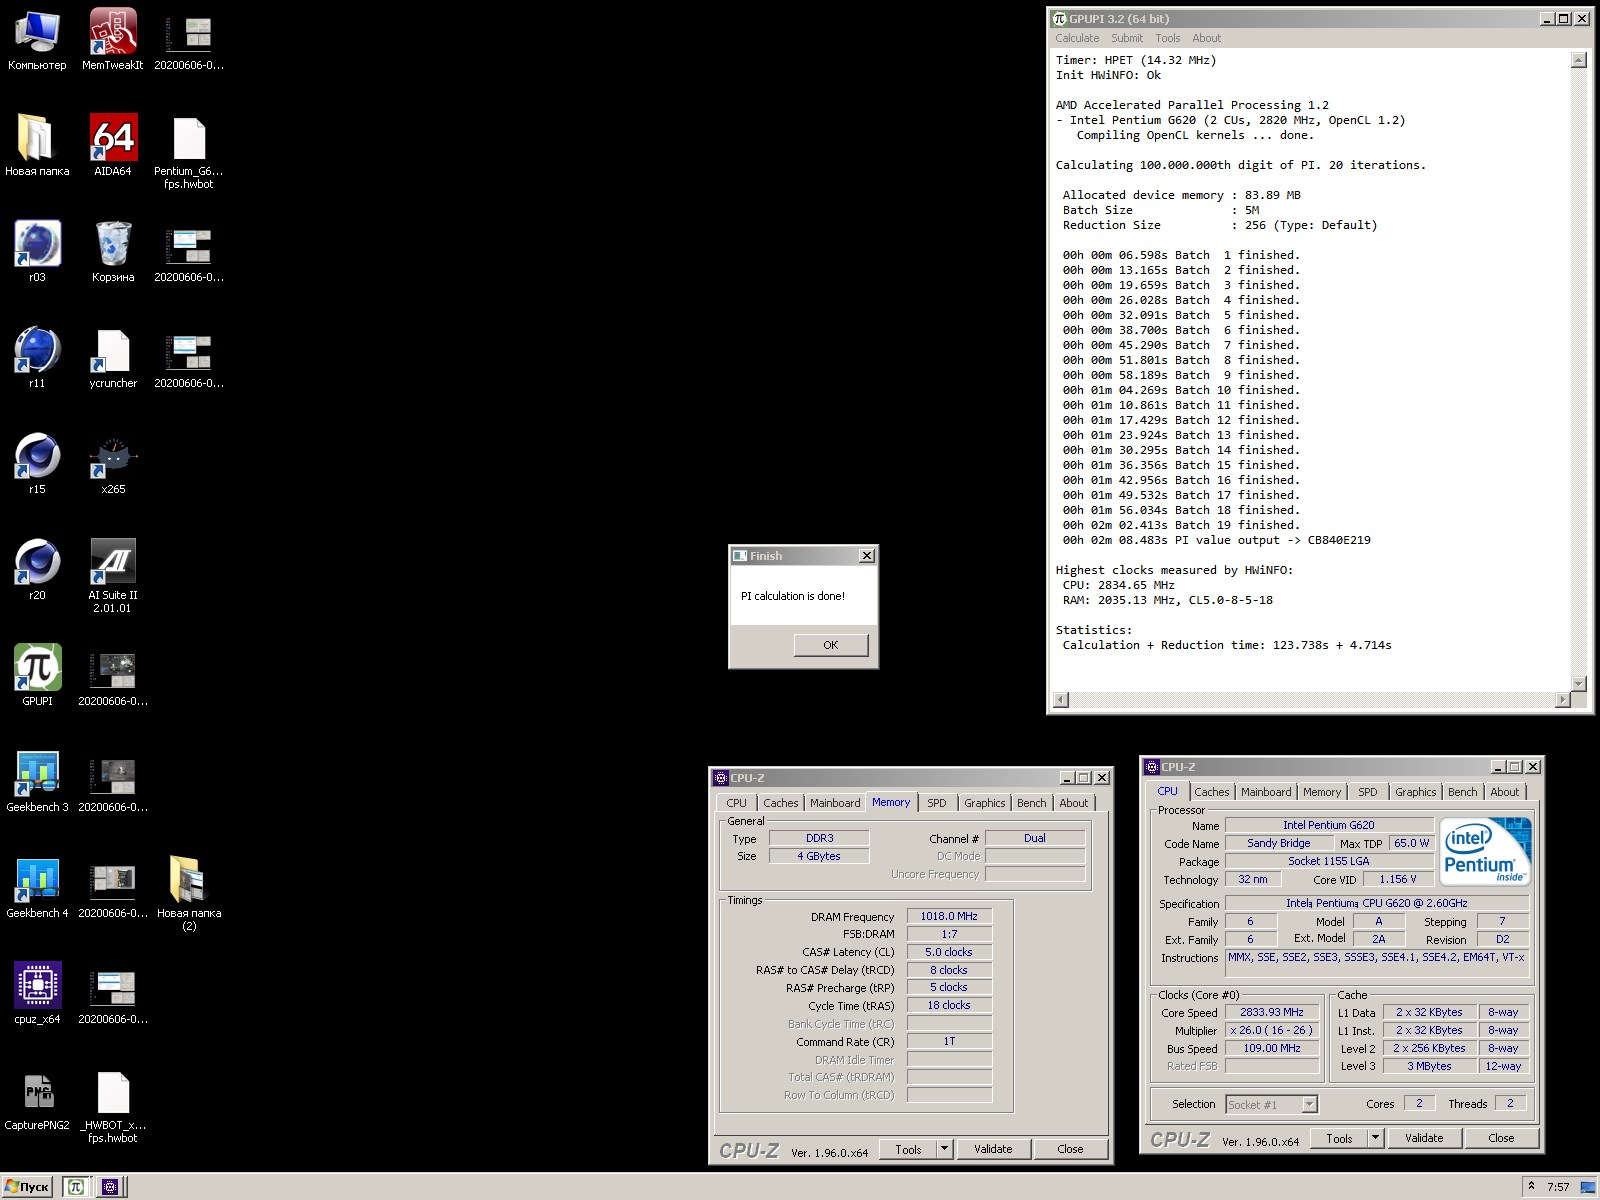Click the PI value output CB840E219 line

(x=1216, y=540)
